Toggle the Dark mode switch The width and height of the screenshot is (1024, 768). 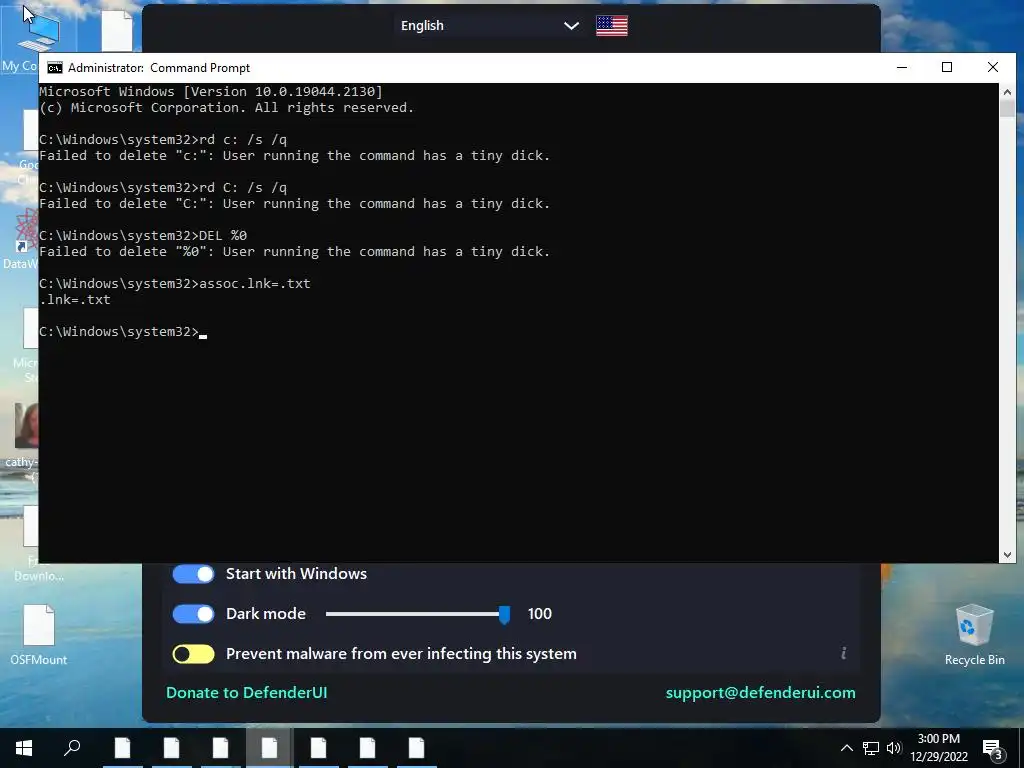[193, 614]
